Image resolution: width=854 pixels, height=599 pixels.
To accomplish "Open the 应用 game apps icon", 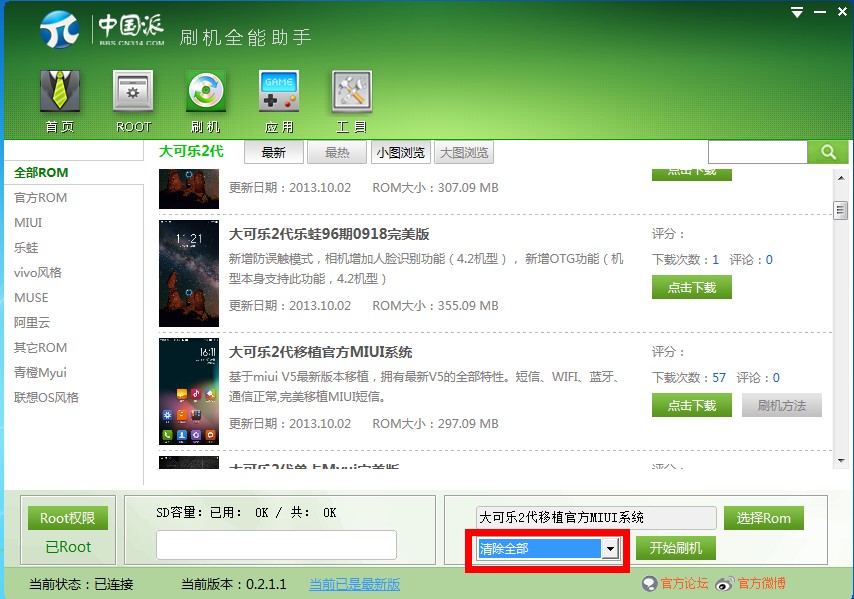I will (x=279, y=102).
